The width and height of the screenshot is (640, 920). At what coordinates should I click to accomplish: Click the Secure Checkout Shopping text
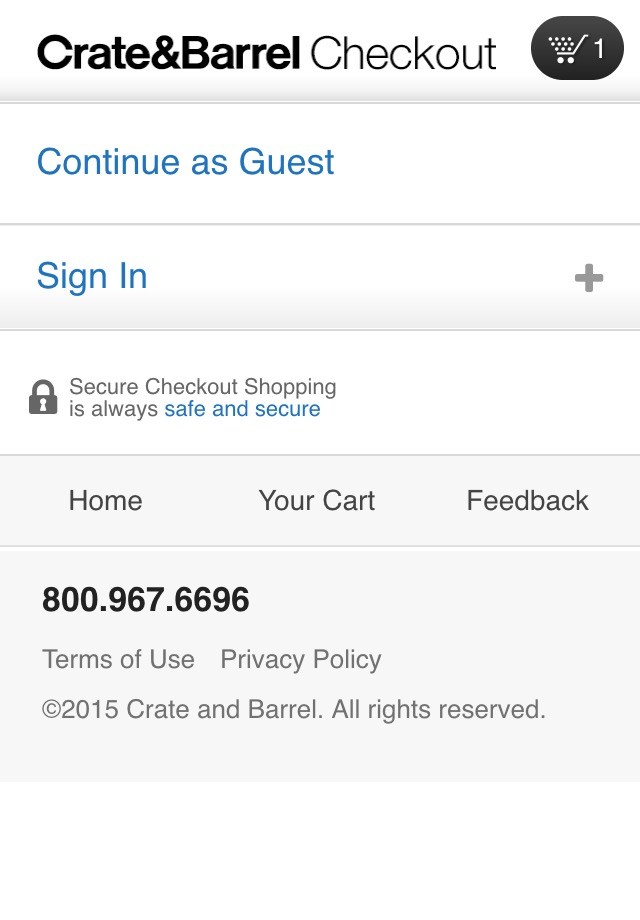[202, 387]
